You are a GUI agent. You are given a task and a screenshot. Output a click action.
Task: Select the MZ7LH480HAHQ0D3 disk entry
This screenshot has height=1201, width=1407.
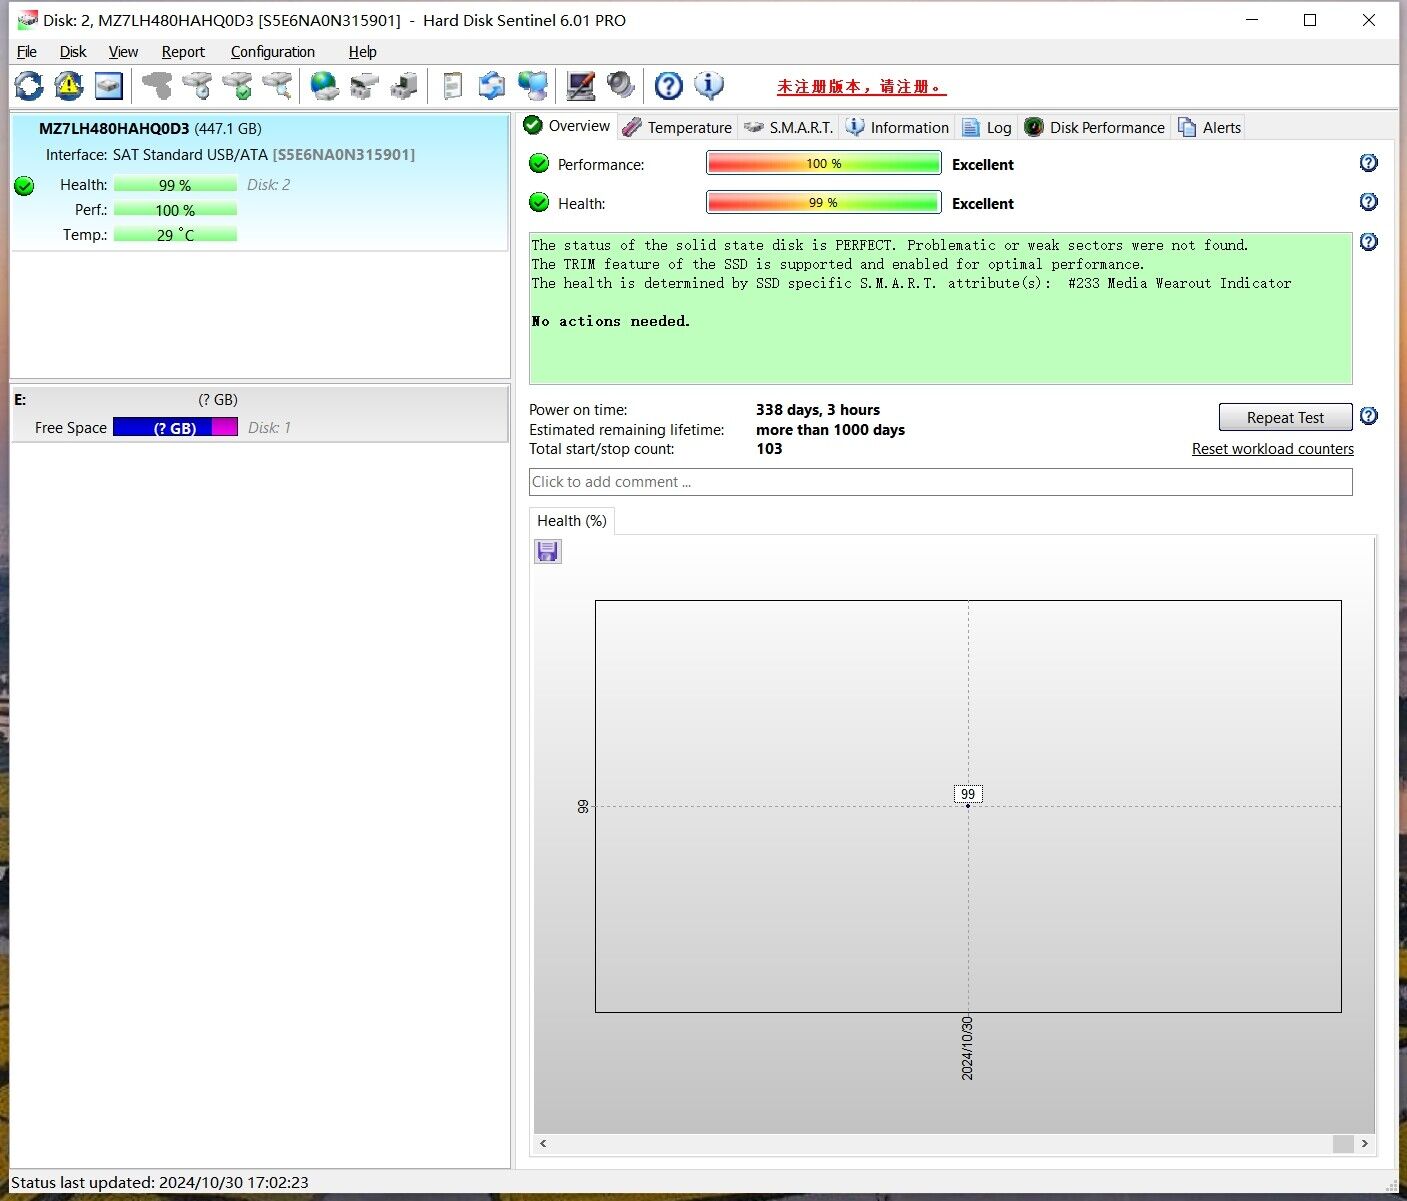click(x=259, y=182)
